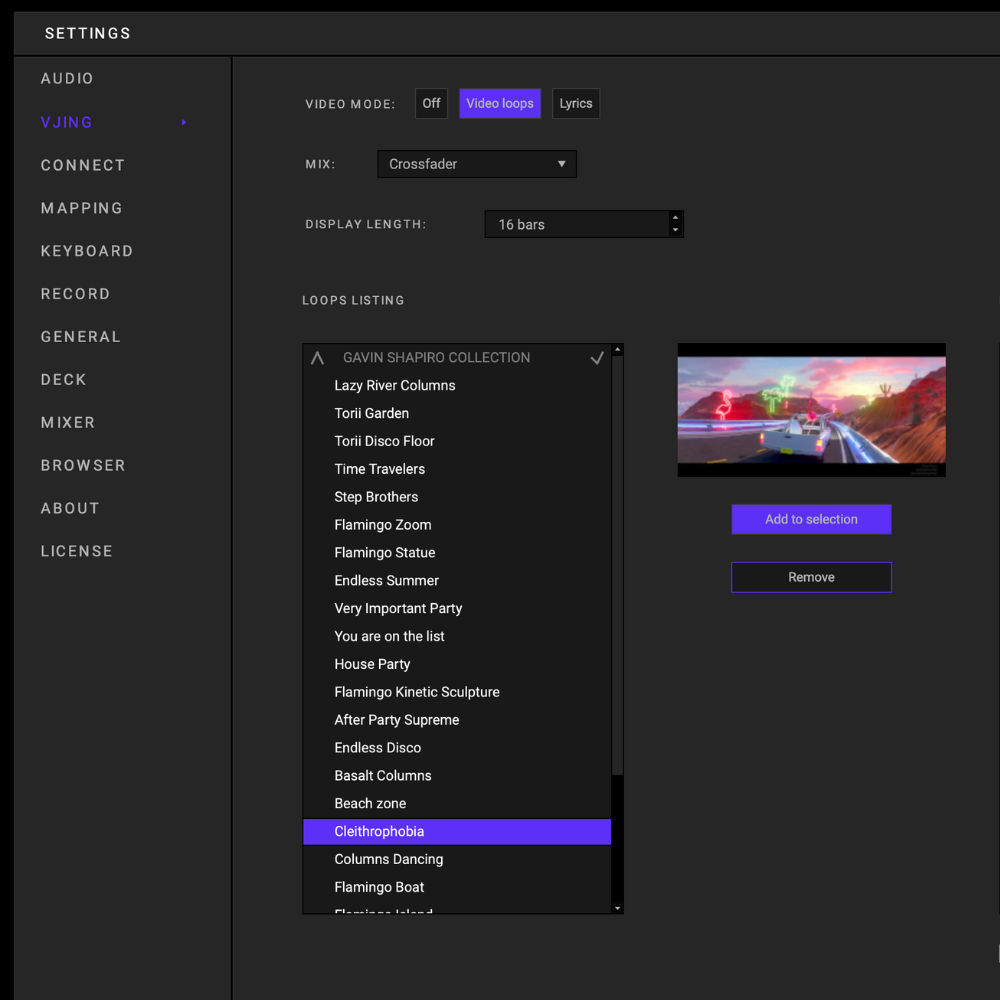
Task: Decrease display length with down stepper arrow
Action: click(676, 230)
